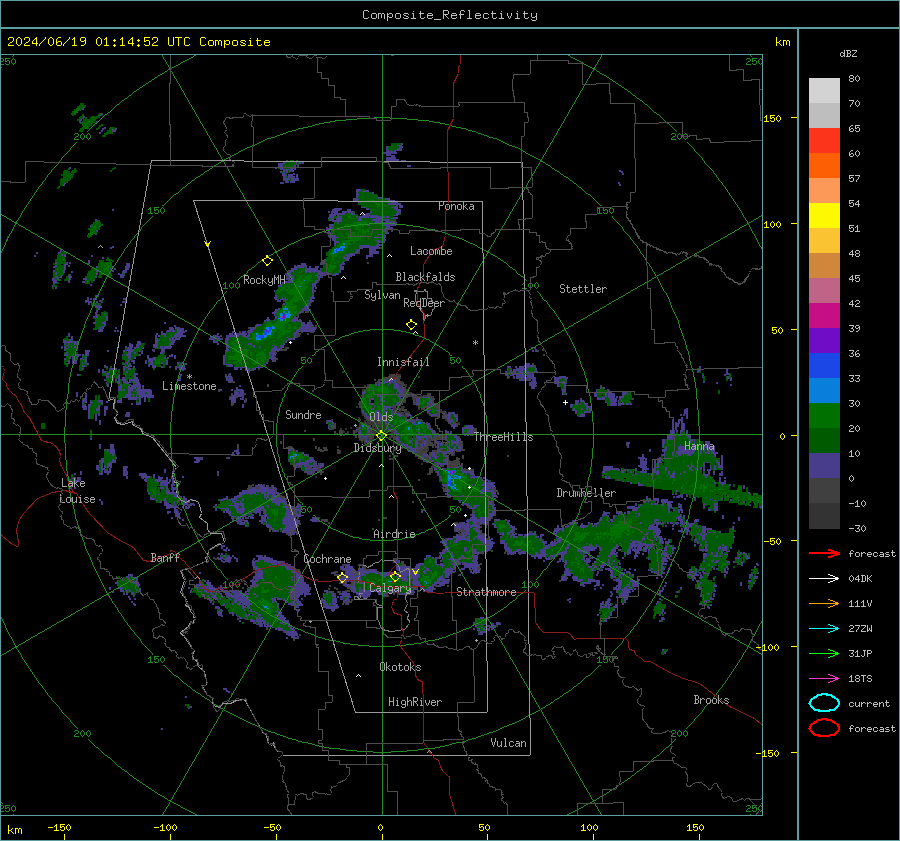Click the dBZ legend heading
This screenshot has width=900, height=841.
[848, 54]
